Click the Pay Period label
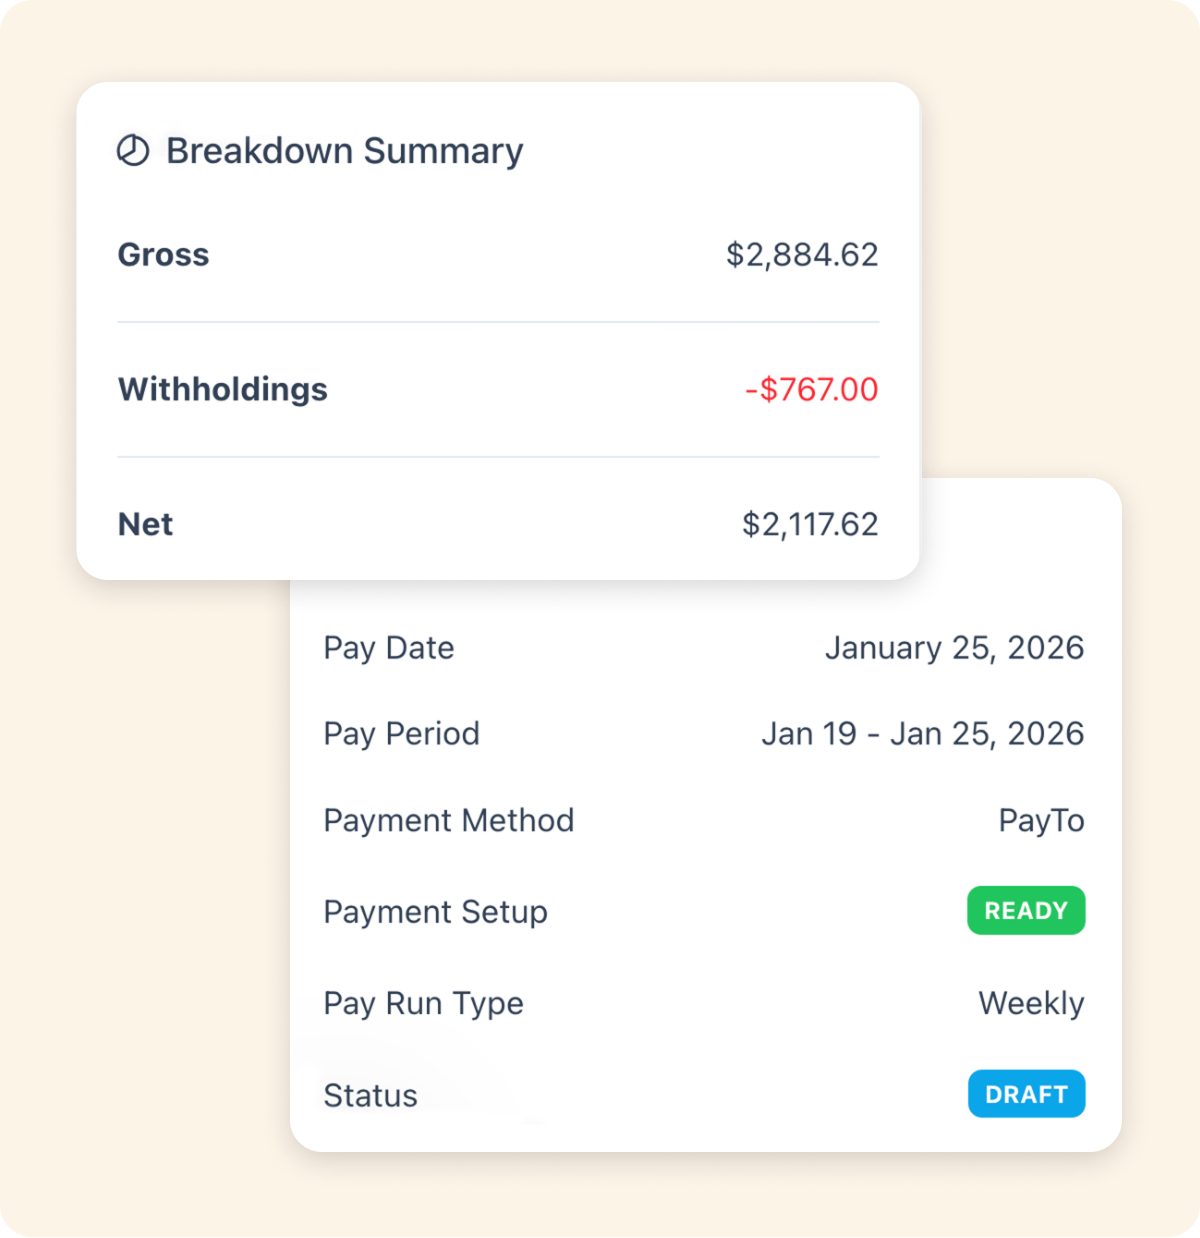Image resolution: width=1200 pixels, height=1238 pixels. pyautogui.click(x=402, y=734)
